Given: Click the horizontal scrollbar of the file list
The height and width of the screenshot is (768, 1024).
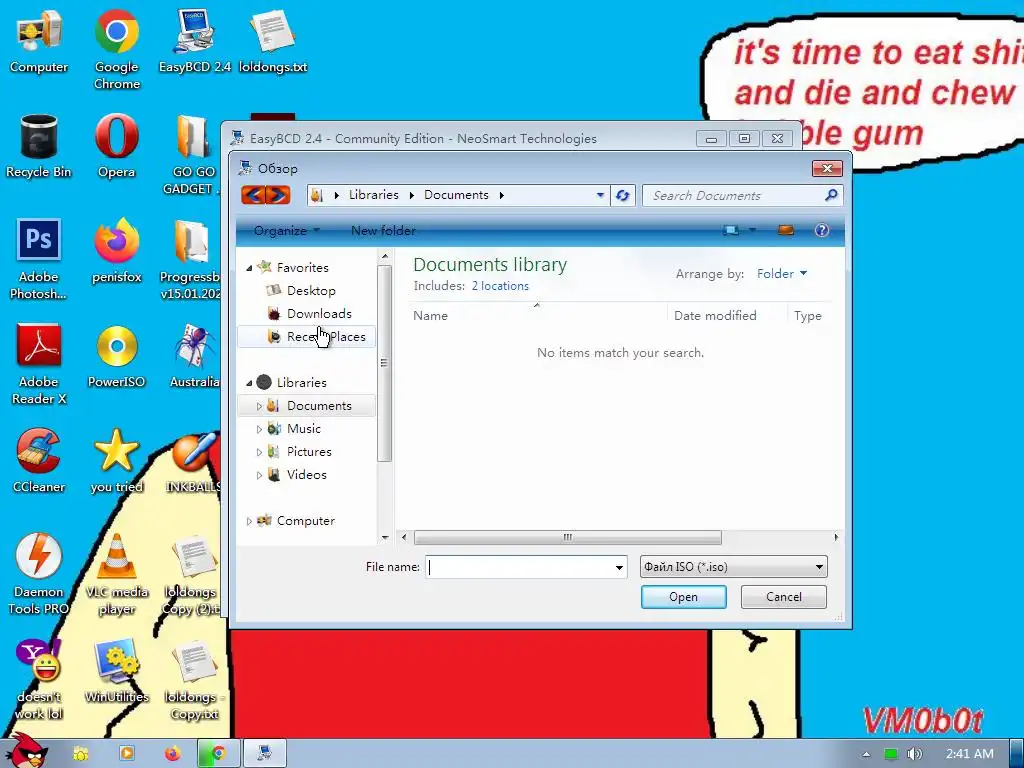Looking at the screenshot, I should (x=567, y=537).
